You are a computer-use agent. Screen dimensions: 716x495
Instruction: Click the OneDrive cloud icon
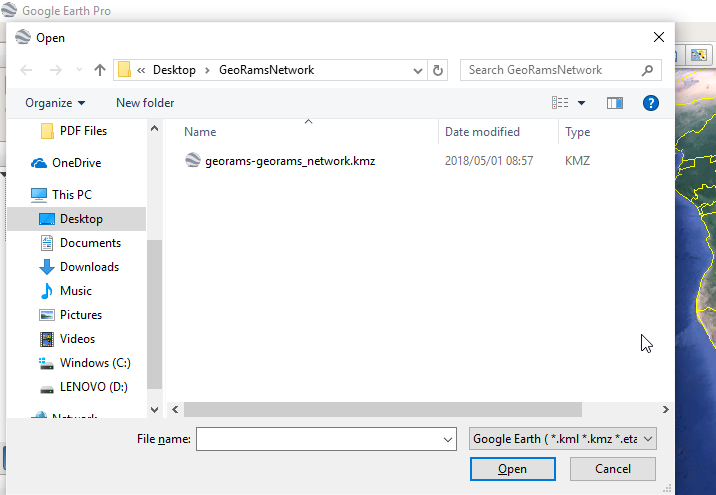(39, 163)
